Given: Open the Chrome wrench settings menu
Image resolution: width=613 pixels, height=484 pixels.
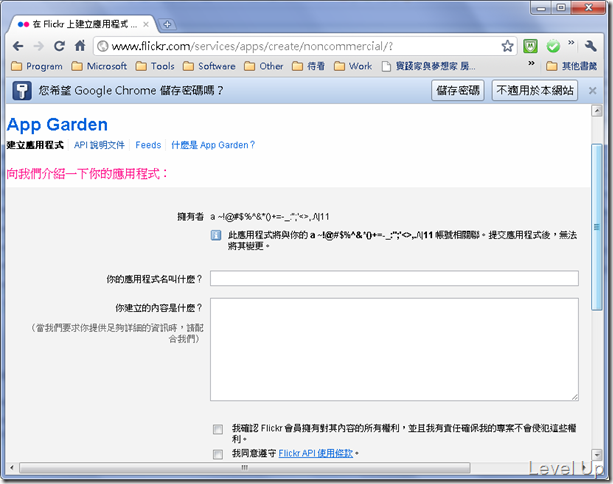Looking at the screenshot, I should coord(591,46).
